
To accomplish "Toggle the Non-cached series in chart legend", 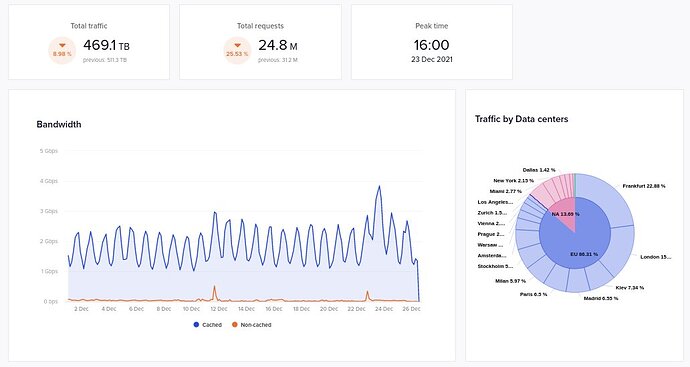I will coord(252,325).
